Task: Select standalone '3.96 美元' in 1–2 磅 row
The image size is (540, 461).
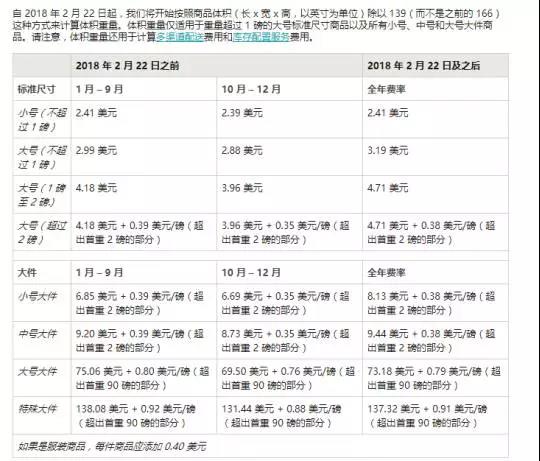Action: tap(242, 188)
